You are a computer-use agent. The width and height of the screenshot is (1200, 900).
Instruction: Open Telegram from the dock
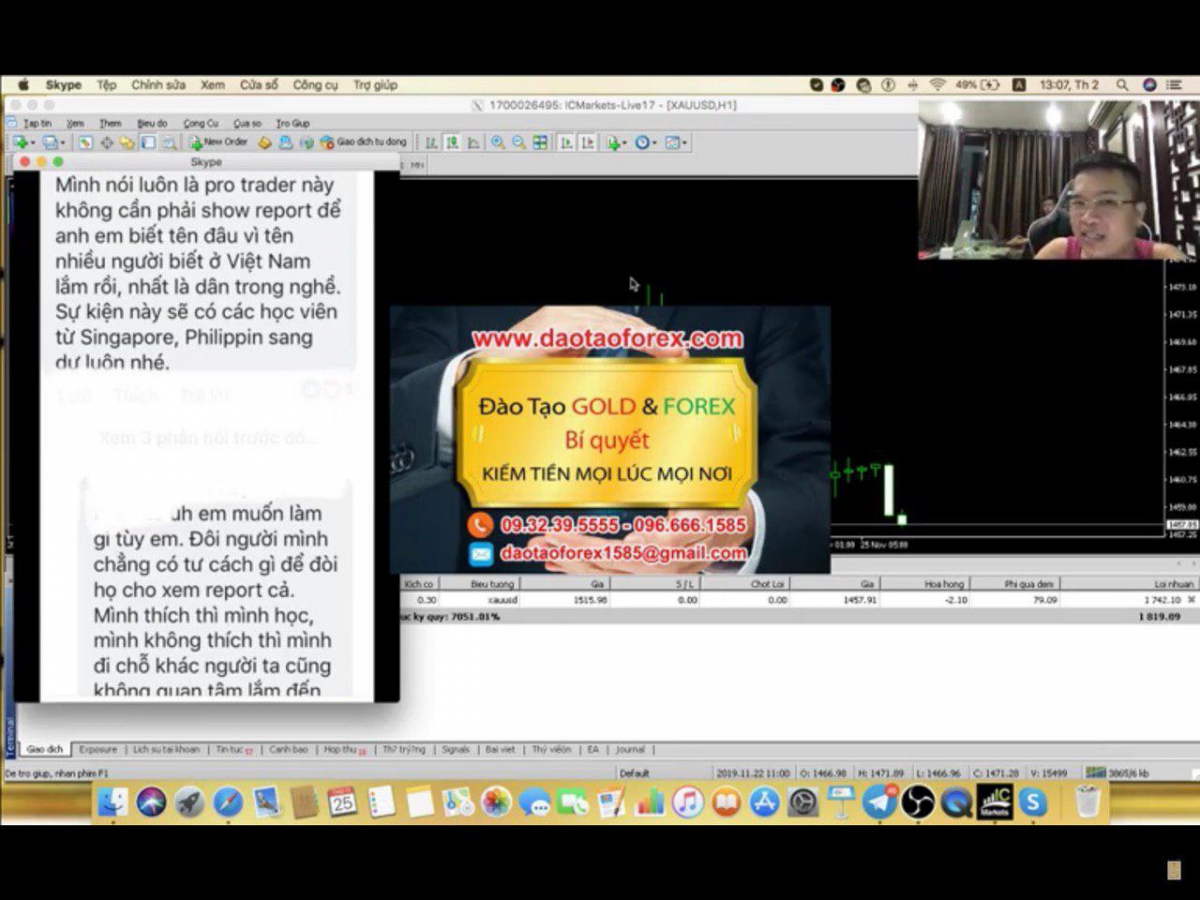point(879,801)
